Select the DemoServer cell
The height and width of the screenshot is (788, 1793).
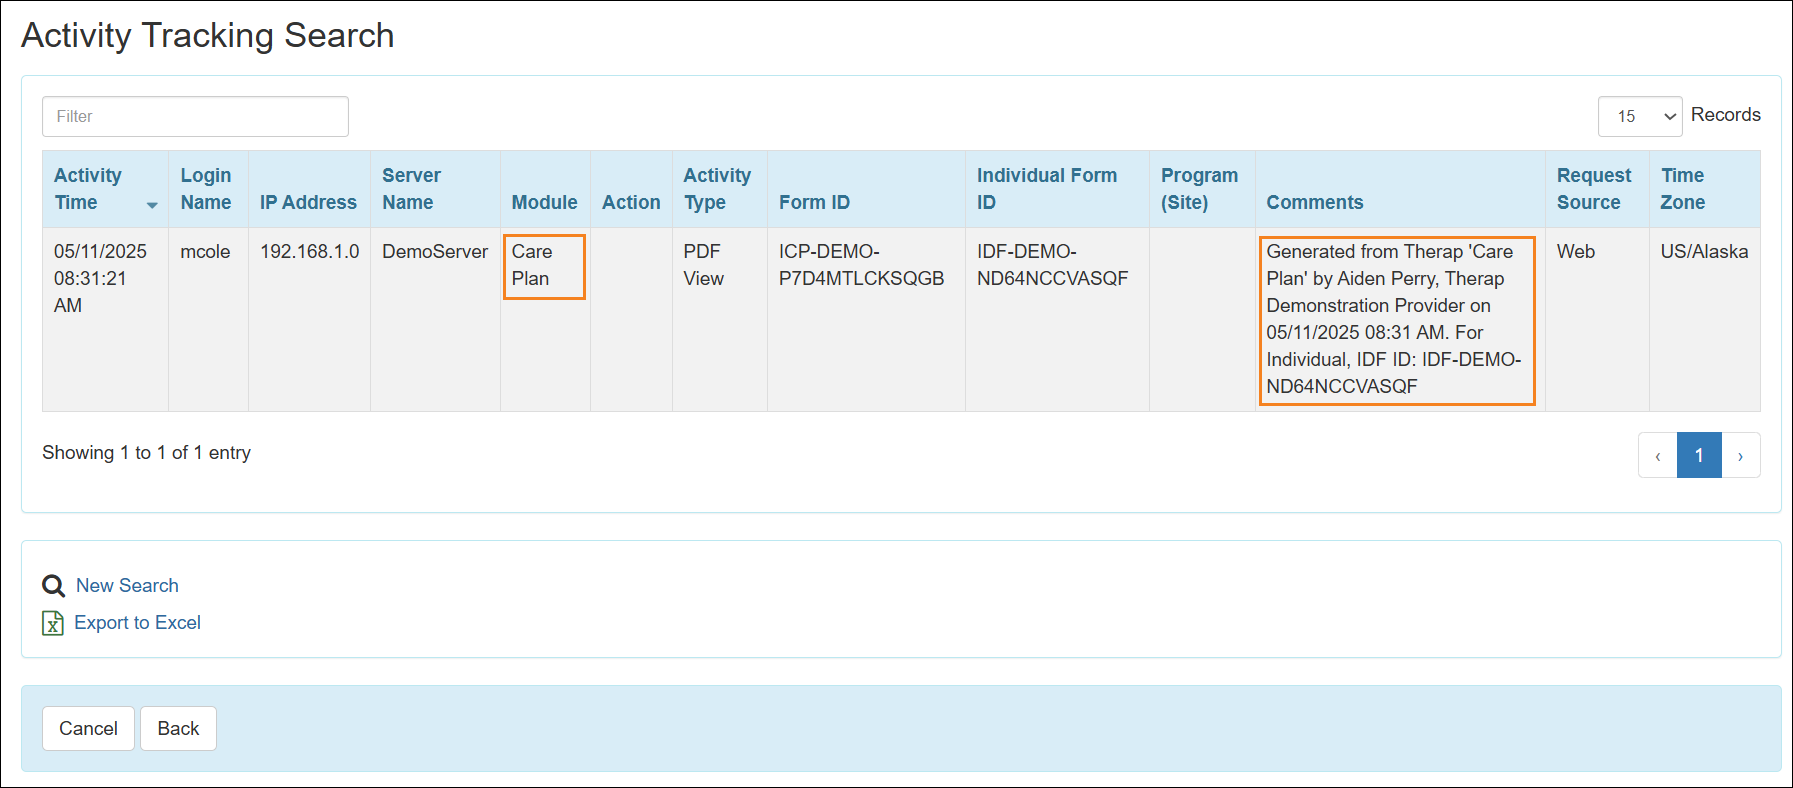[x=435, y=319]
